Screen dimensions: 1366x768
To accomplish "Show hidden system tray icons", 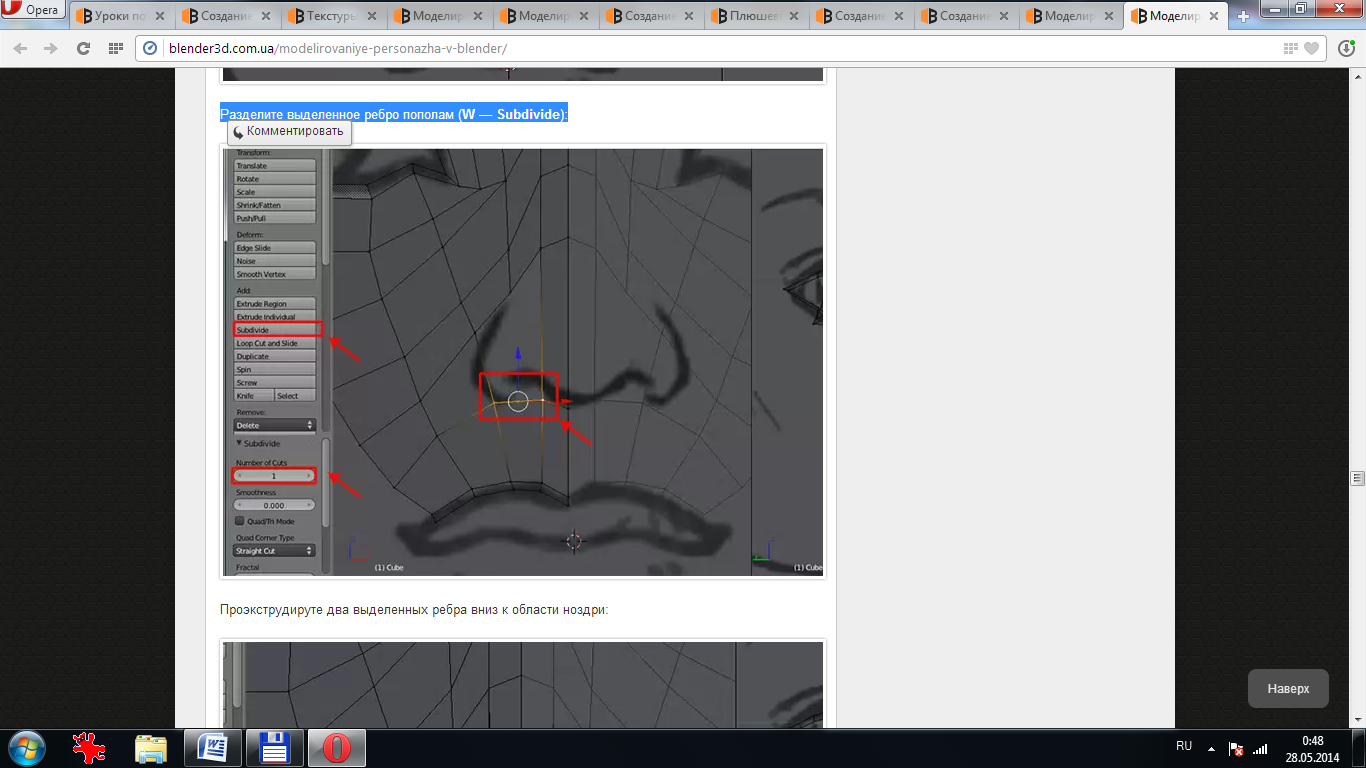I will pos(1211,748).
